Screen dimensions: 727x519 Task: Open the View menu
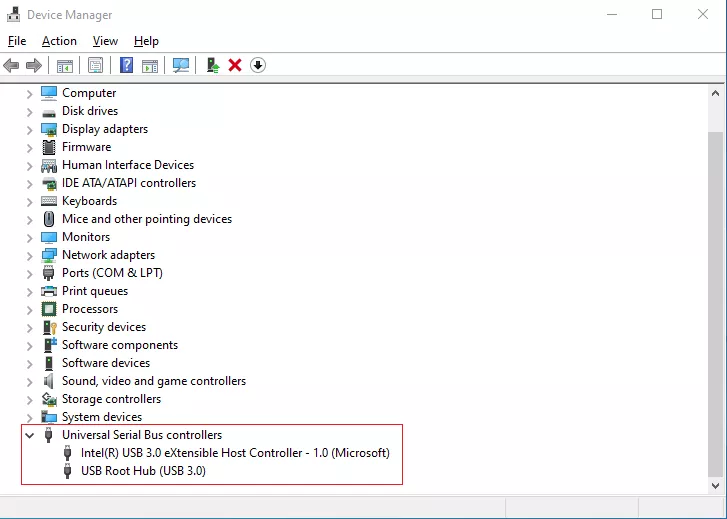[105, 41]
